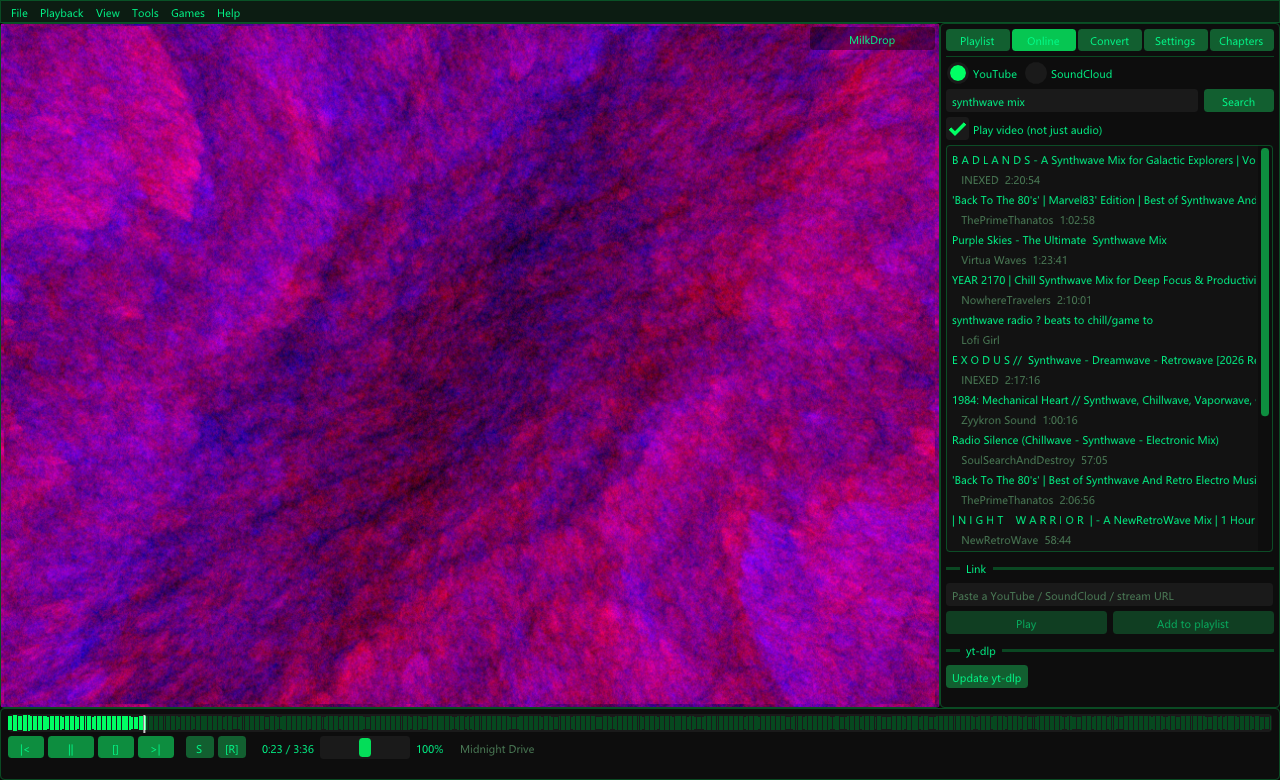Skip to previous track button
The height and width of the screenshot is (780, 1280).
26,748
